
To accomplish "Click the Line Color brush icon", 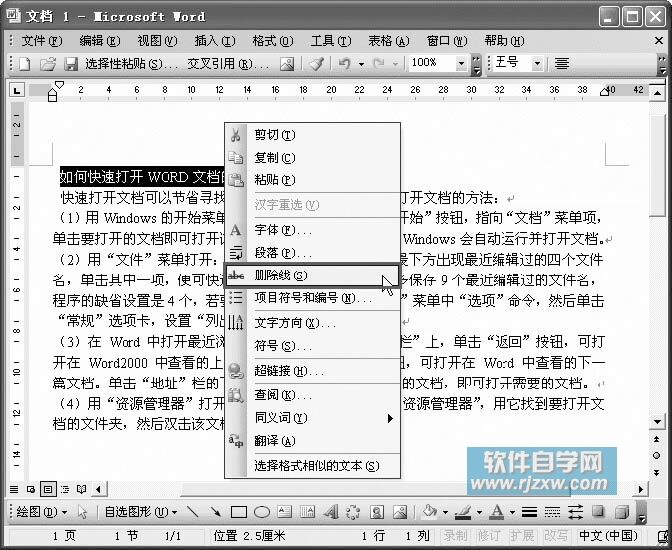I will [x=463, y=511].
